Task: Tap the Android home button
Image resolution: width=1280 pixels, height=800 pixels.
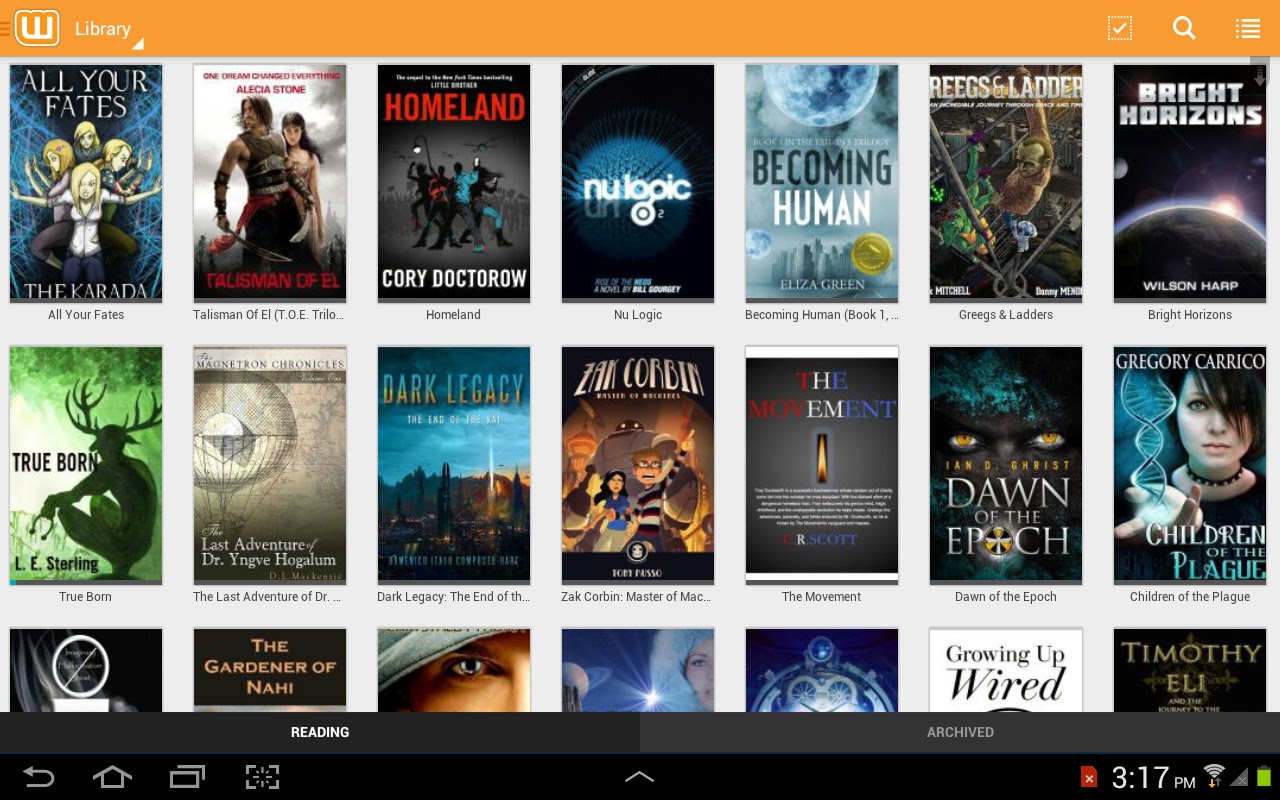Action: (x=112, y=777)
